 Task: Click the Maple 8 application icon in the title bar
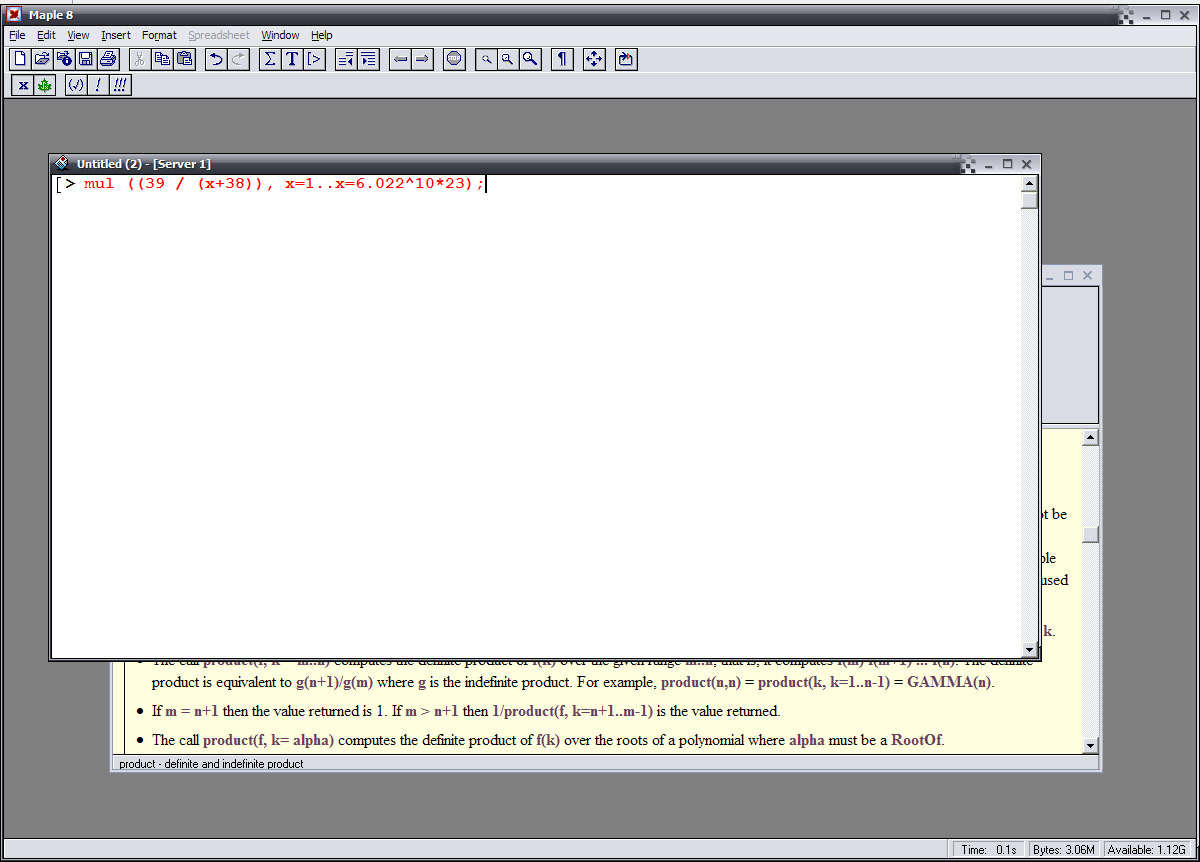pyautogui.click(x=14, y=14)
